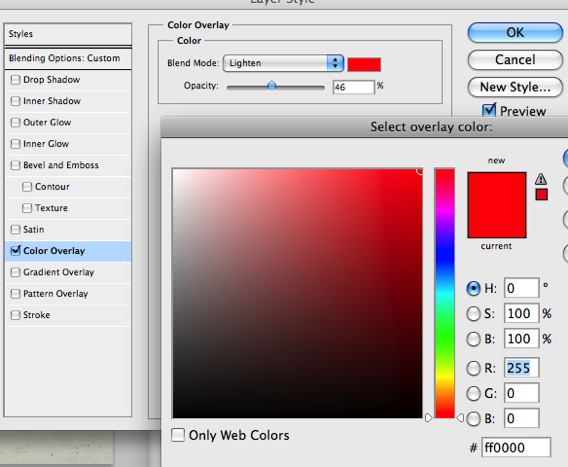Select the G: green radio button
Viewport: 568px width, 467px height.
click(473, 393)
